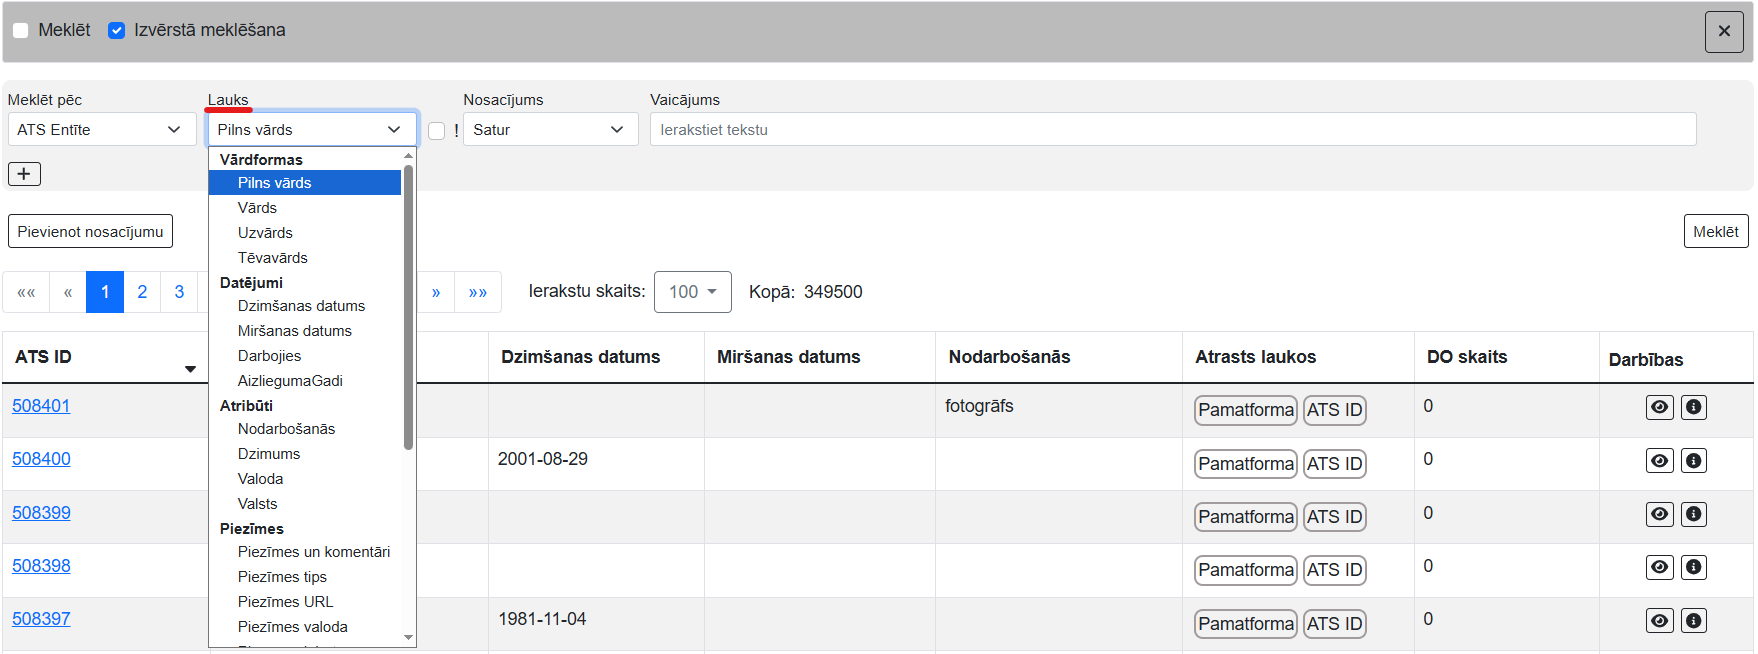The width and height of the screenshot is (1758, 654).
Task: Select Dzimšanas datums from field list
Action: tap(301, 306)
